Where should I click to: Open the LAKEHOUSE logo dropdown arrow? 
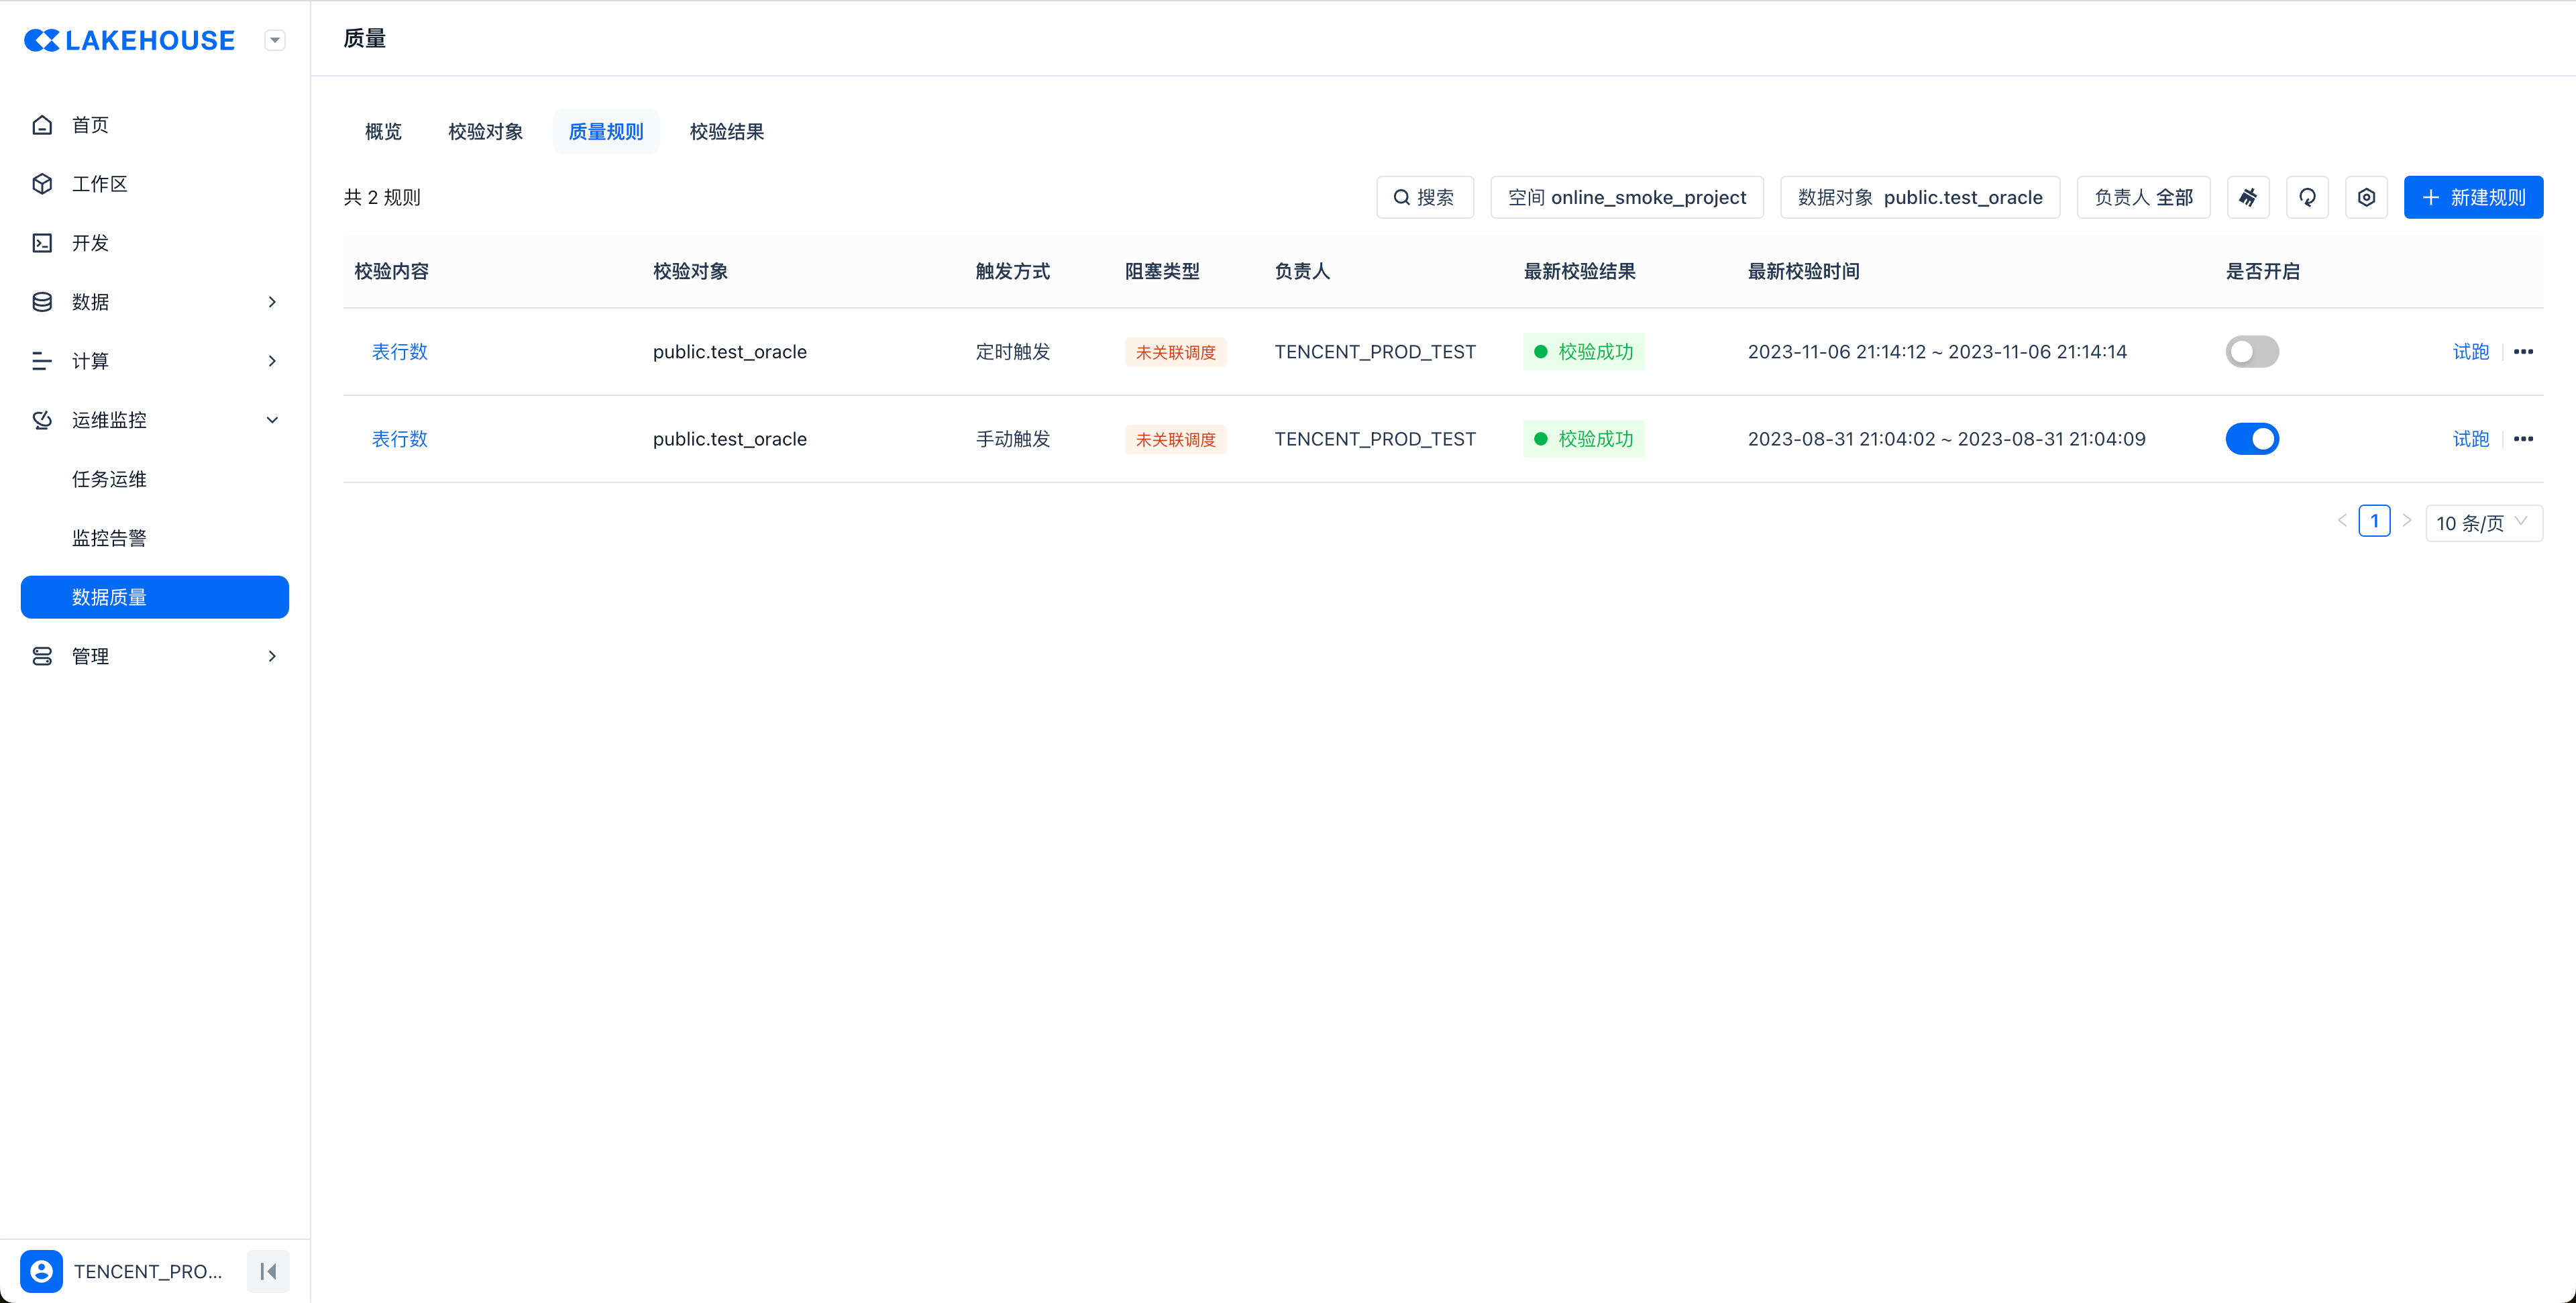[275, 40]
